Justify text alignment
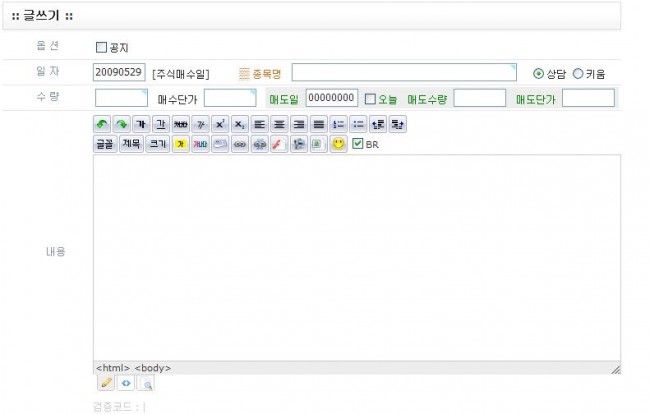The width and height of the screenshot is (650, 414). 319,124
